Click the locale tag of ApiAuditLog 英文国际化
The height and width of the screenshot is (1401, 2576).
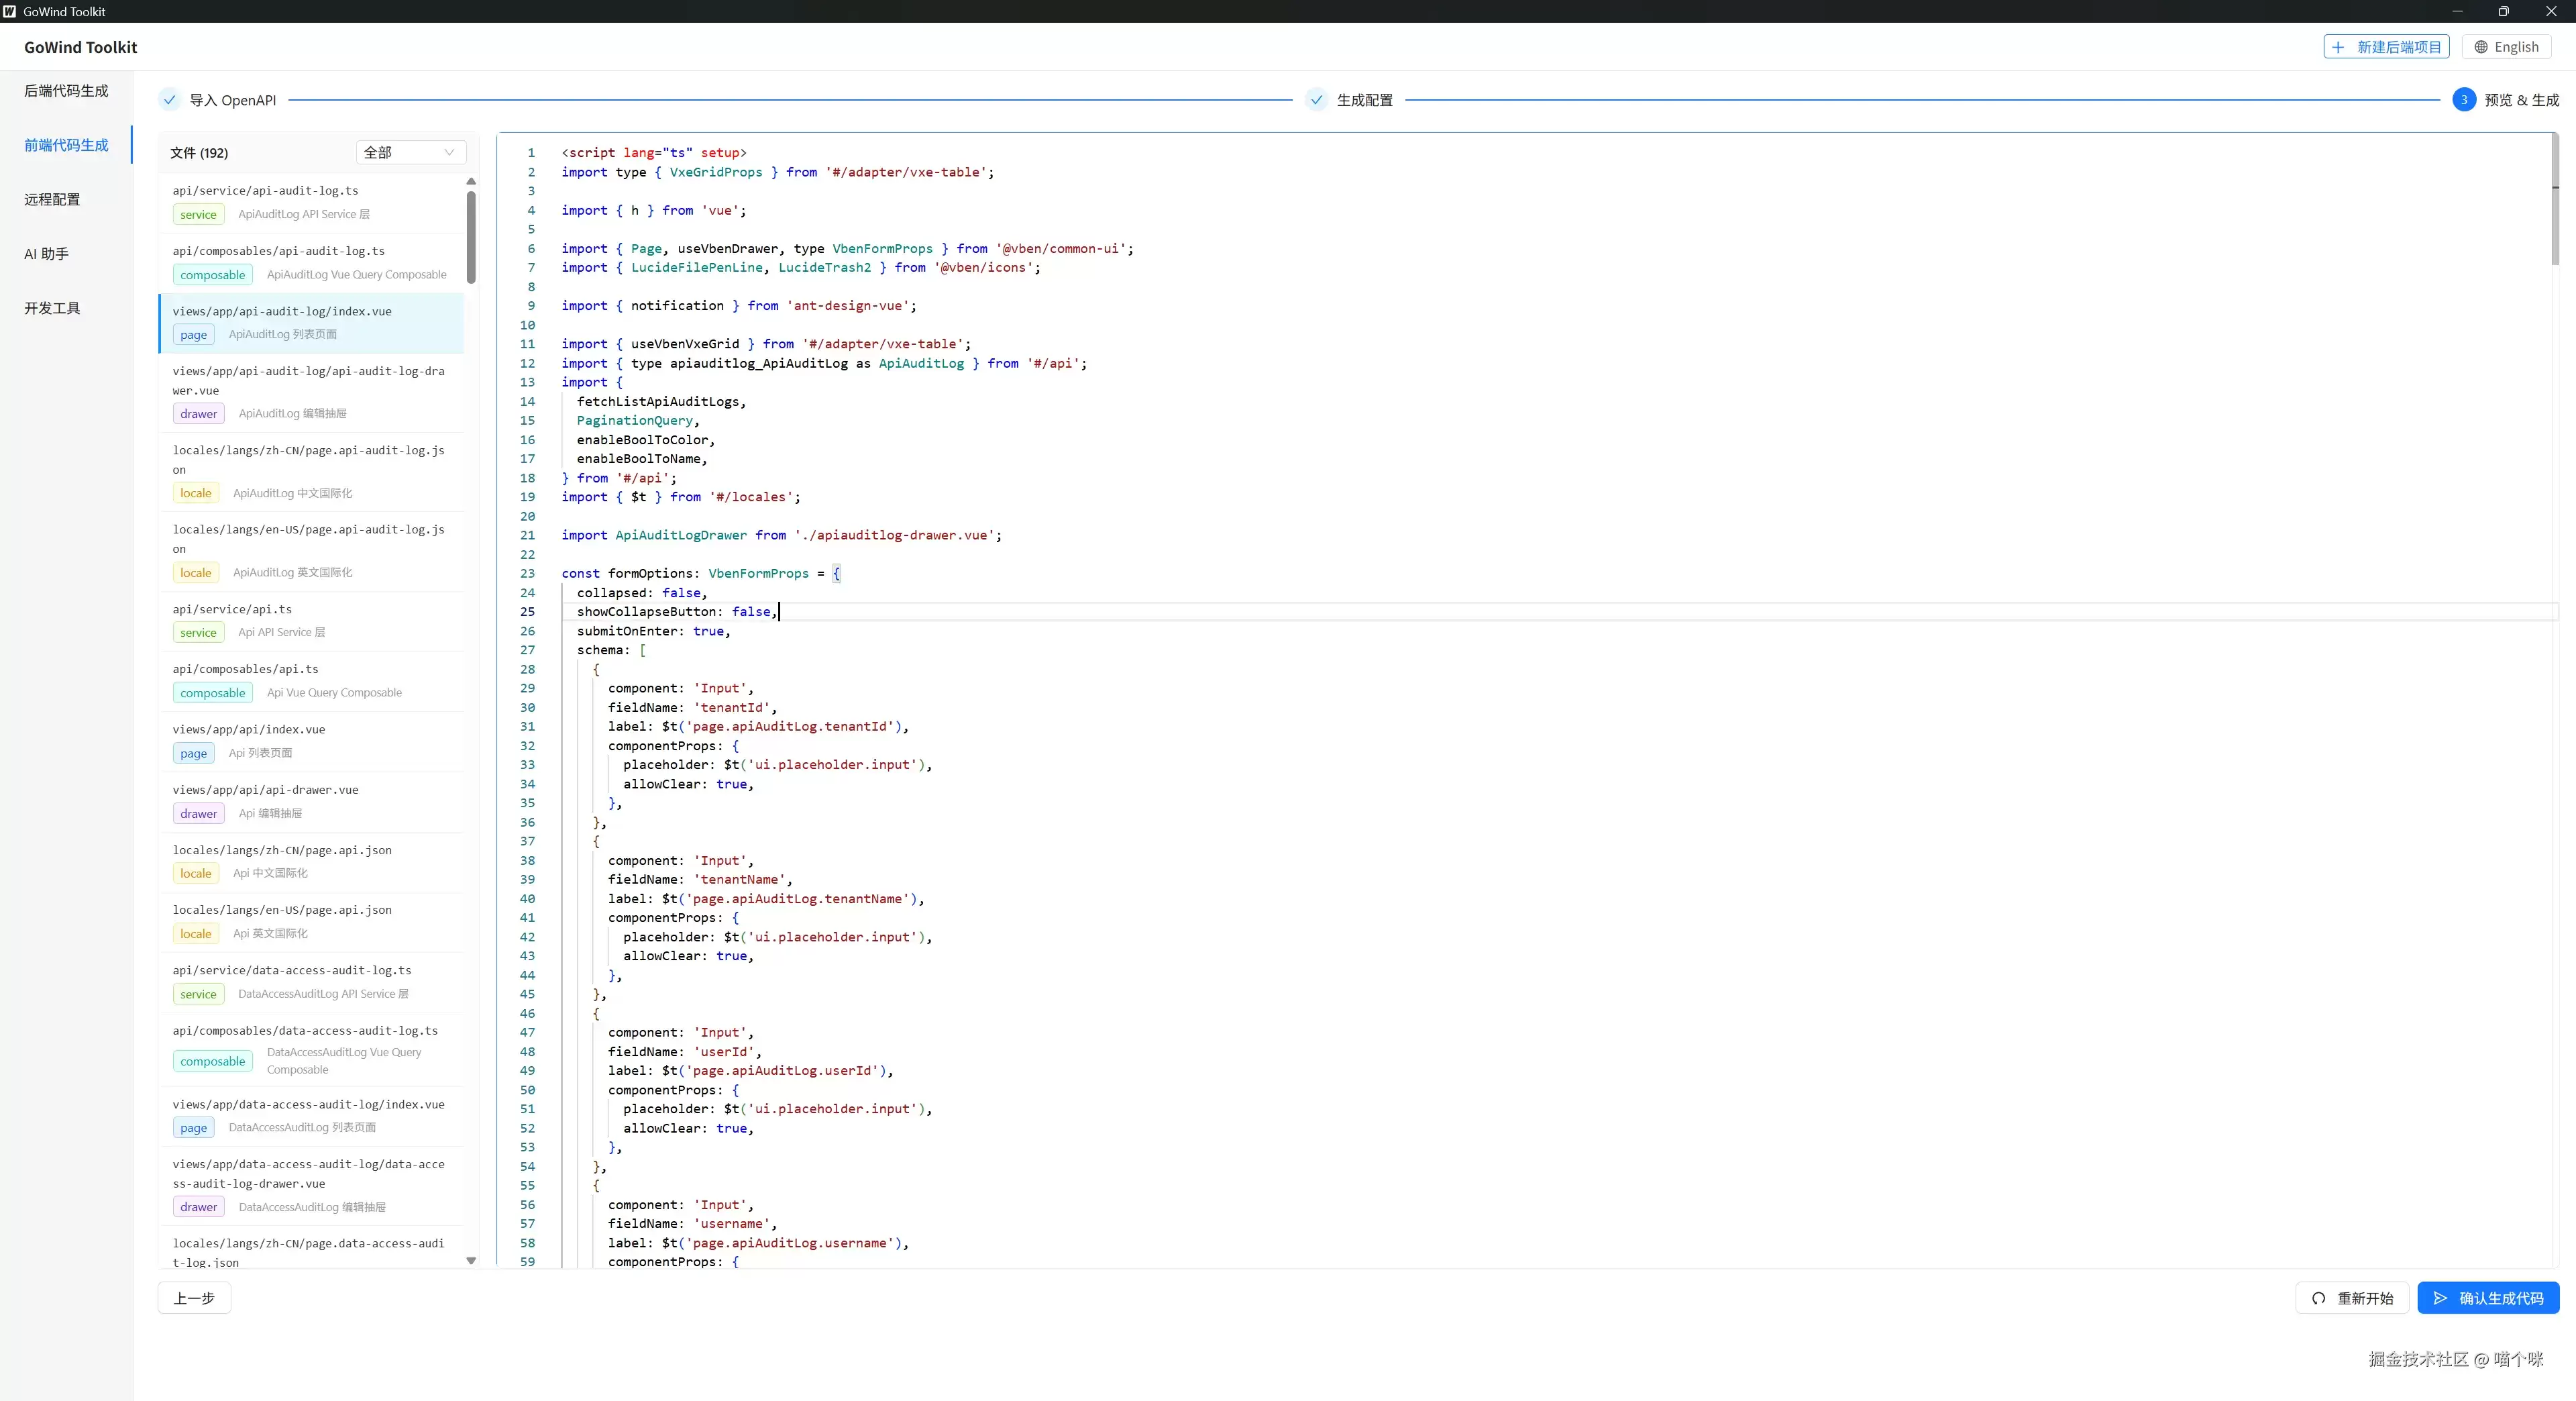[195, 573]
